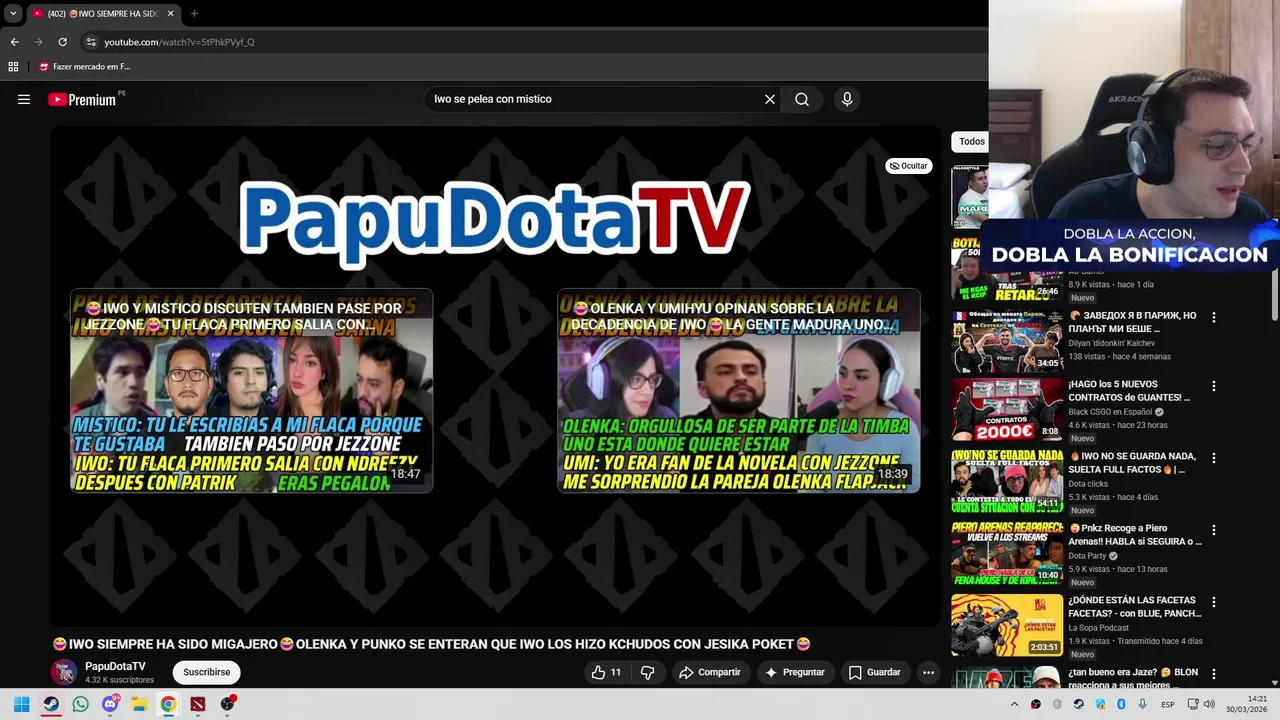Screen dimensions: 1280x720
Task: Save video with Guardar button
Action: 875,672
